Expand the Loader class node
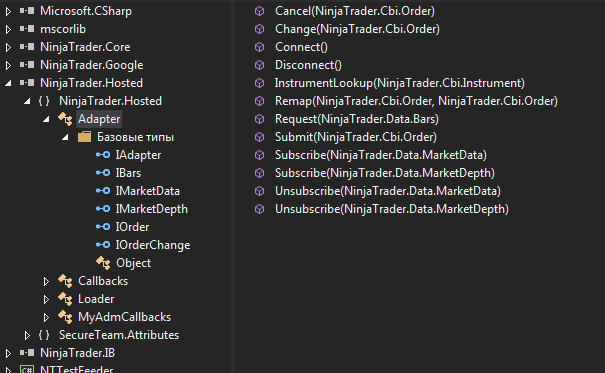This screenshot has height=373, width=605. 46,299
